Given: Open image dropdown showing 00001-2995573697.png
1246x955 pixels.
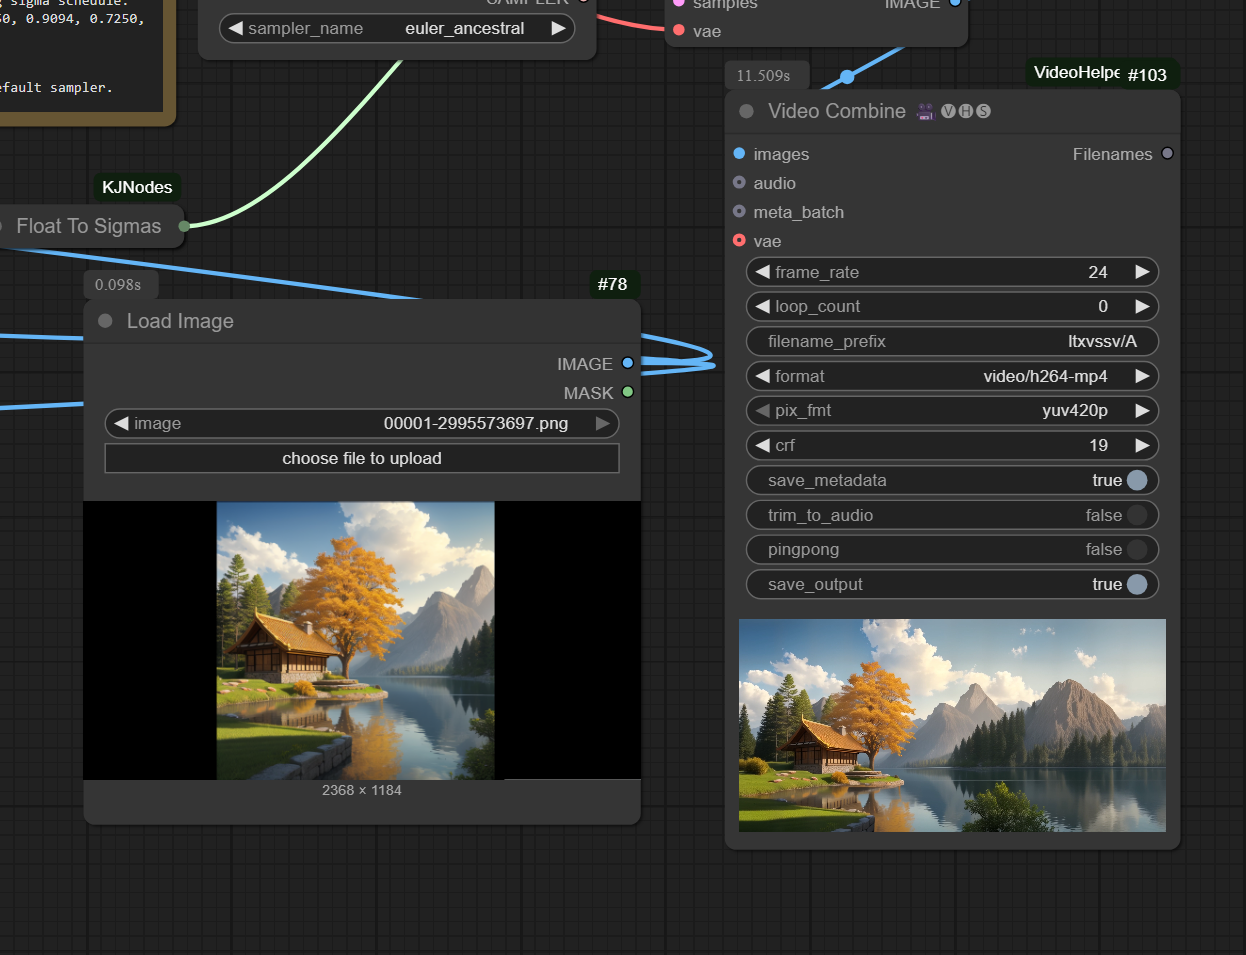Looking at the screenshot, I should coord(362,423).
